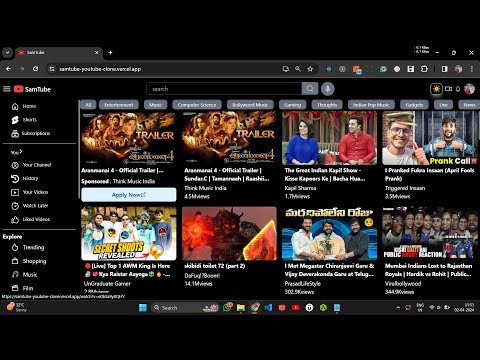Click the search input field
Image resolution: width=480 pixels, height=360 pixels.
(224, 89)
